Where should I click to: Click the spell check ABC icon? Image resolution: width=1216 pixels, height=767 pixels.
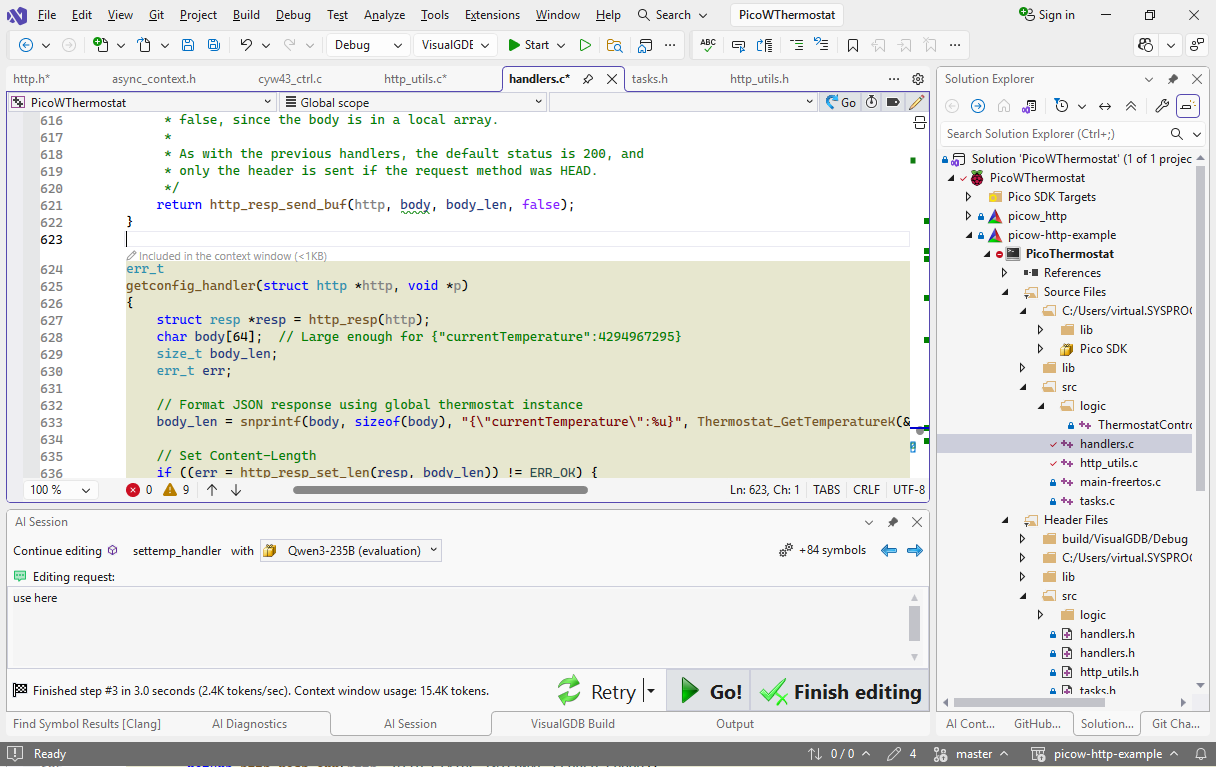(x=708, y=45)
